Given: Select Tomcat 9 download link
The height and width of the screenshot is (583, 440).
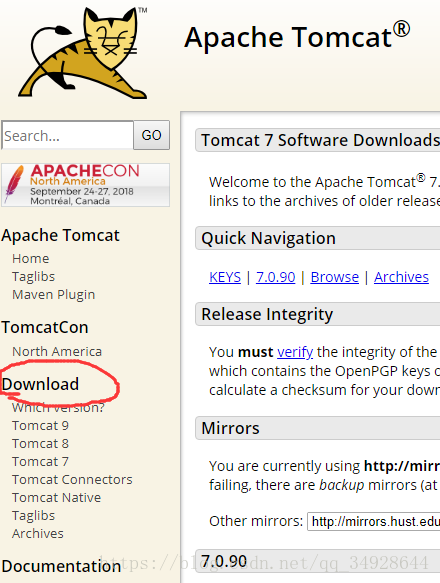Looking at the screenshot, I should pos(40,425).
